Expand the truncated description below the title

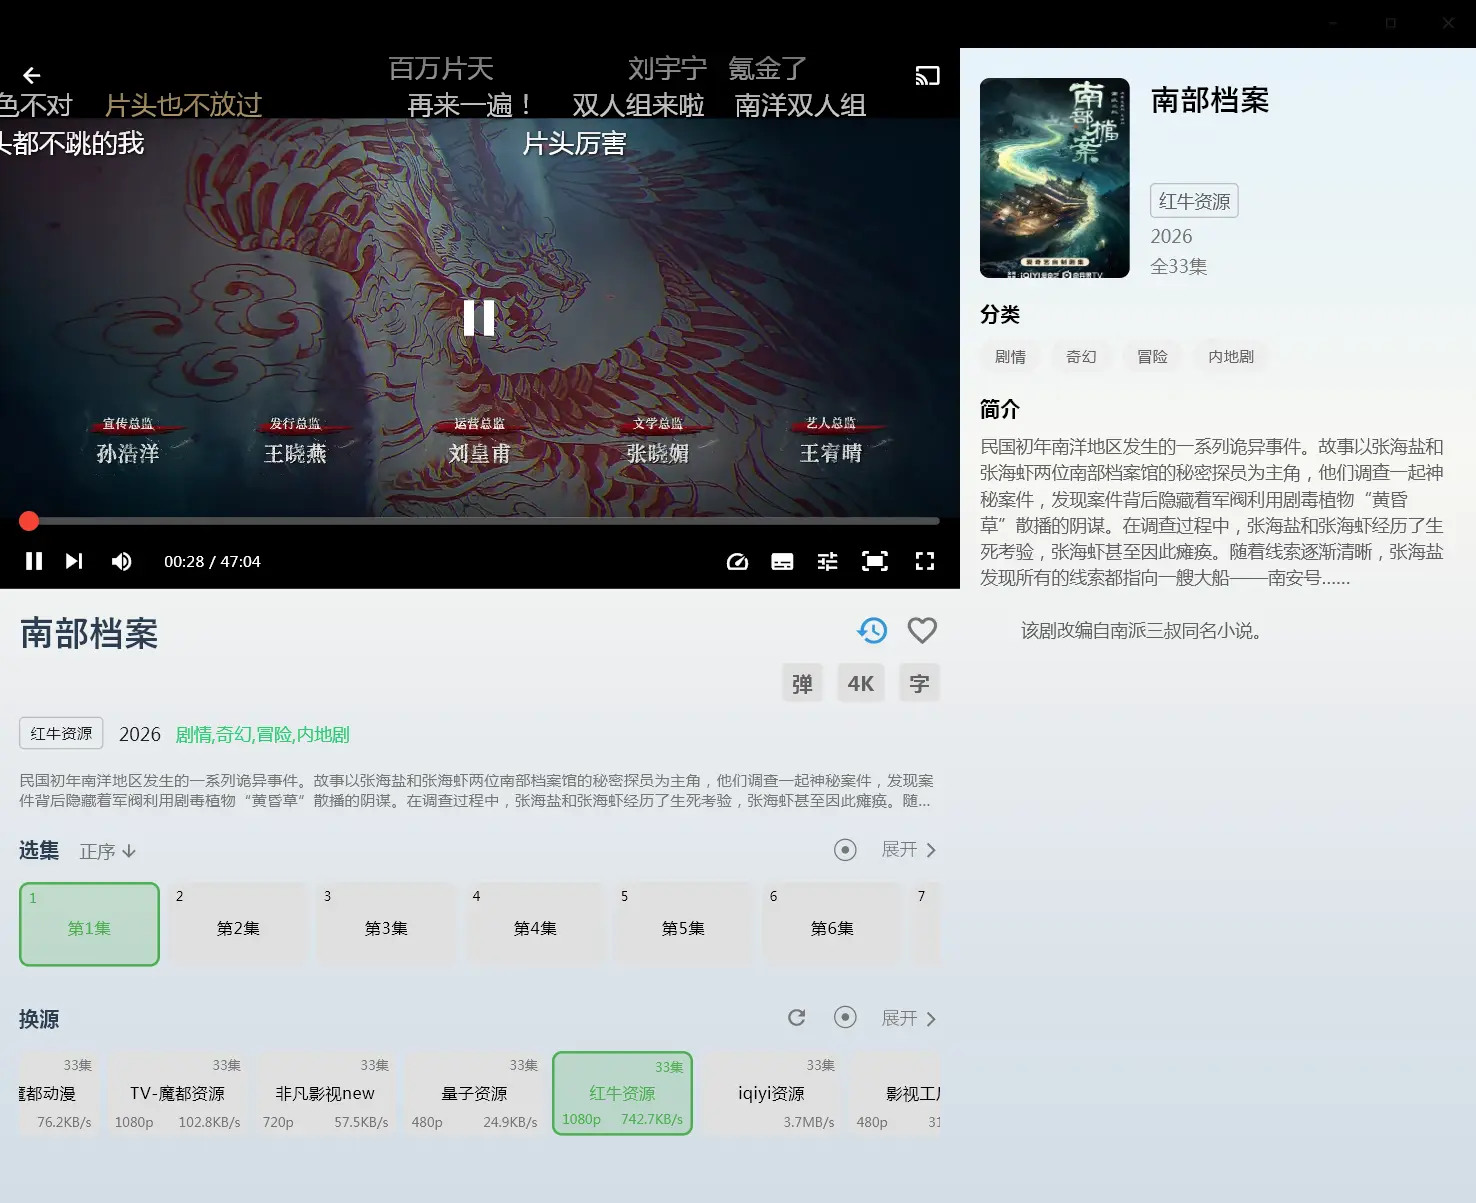click(x=476, y=790)
